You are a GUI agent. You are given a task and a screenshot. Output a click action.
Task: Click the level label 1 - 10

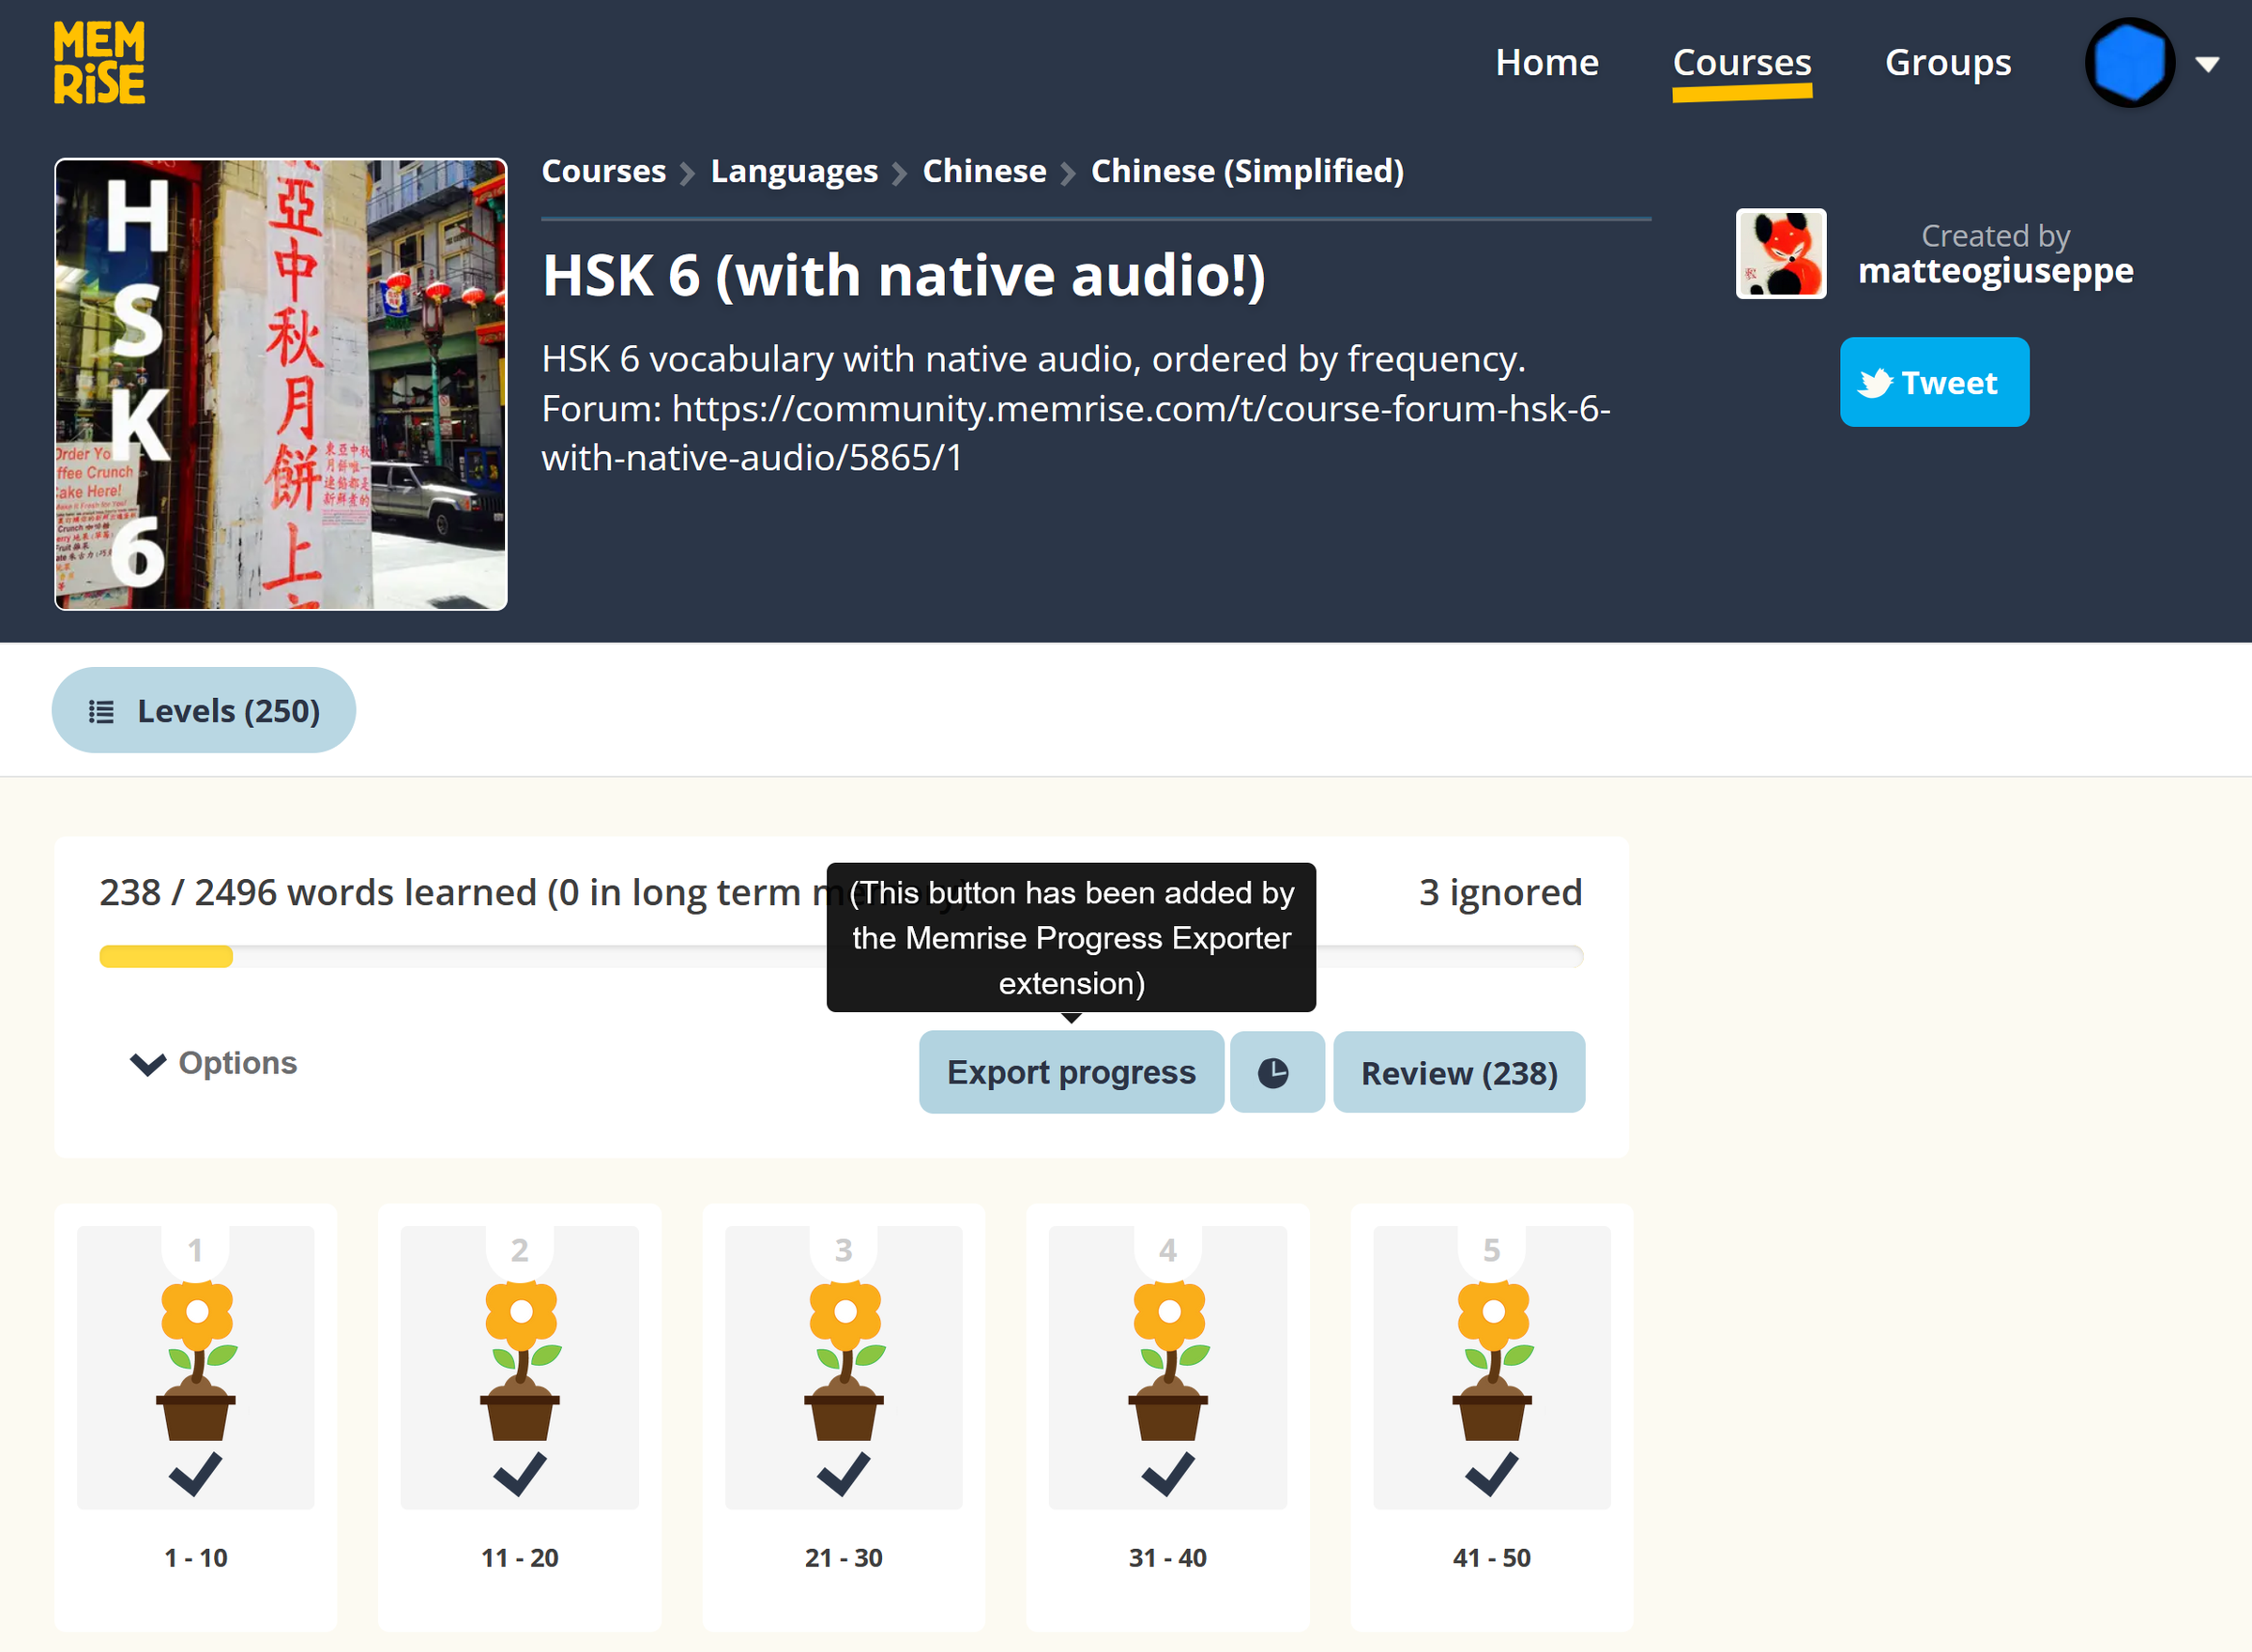[x=196, y=1557]
